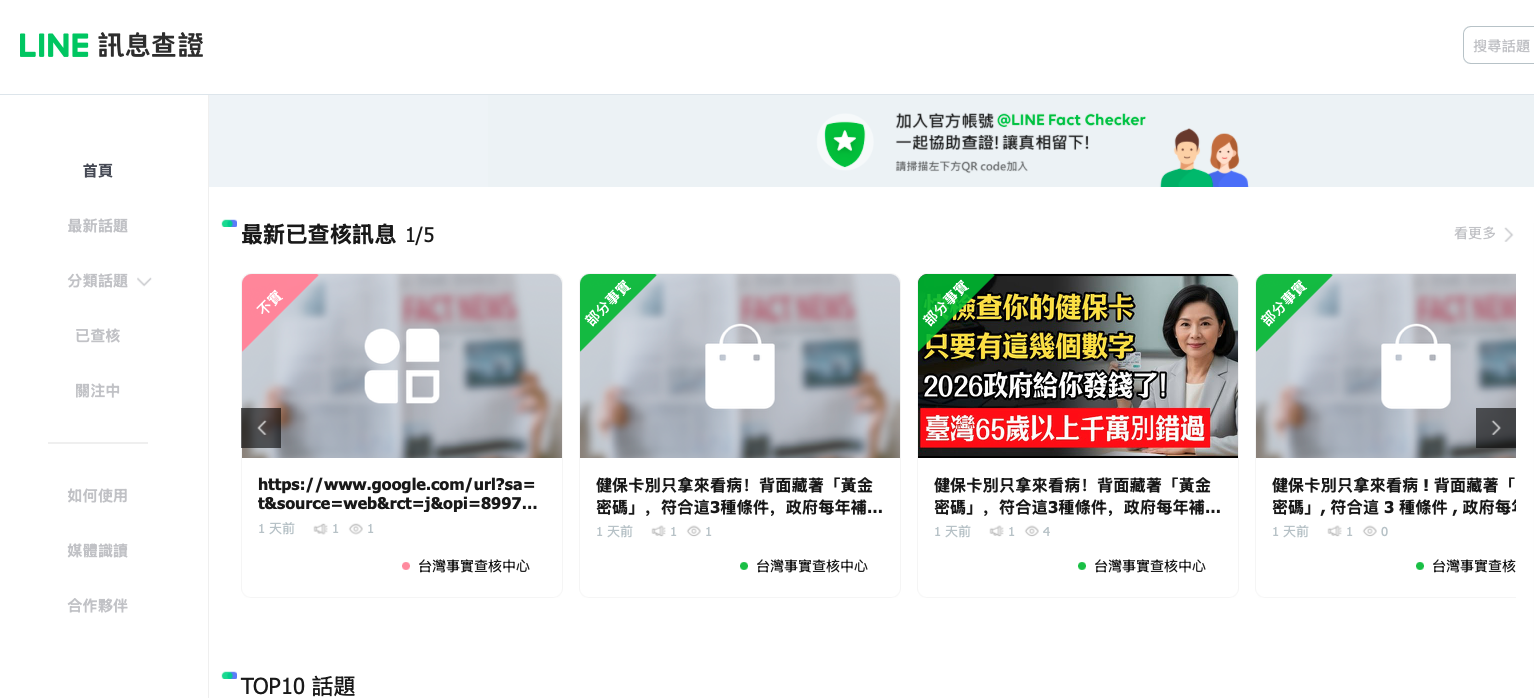Click the 不實 ribbon on first card
This screenshot has width=1534, height=698.
270,302
